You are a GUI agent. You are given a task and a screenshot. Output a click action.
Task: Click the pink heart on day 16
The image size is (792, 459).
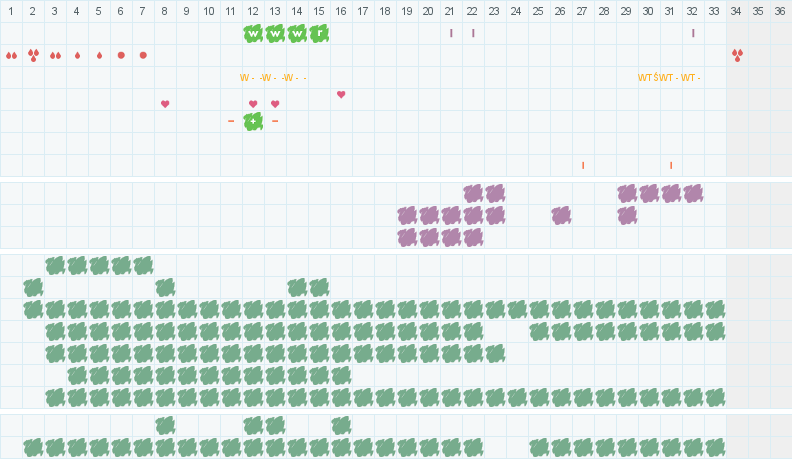click(x=341, y=95)
